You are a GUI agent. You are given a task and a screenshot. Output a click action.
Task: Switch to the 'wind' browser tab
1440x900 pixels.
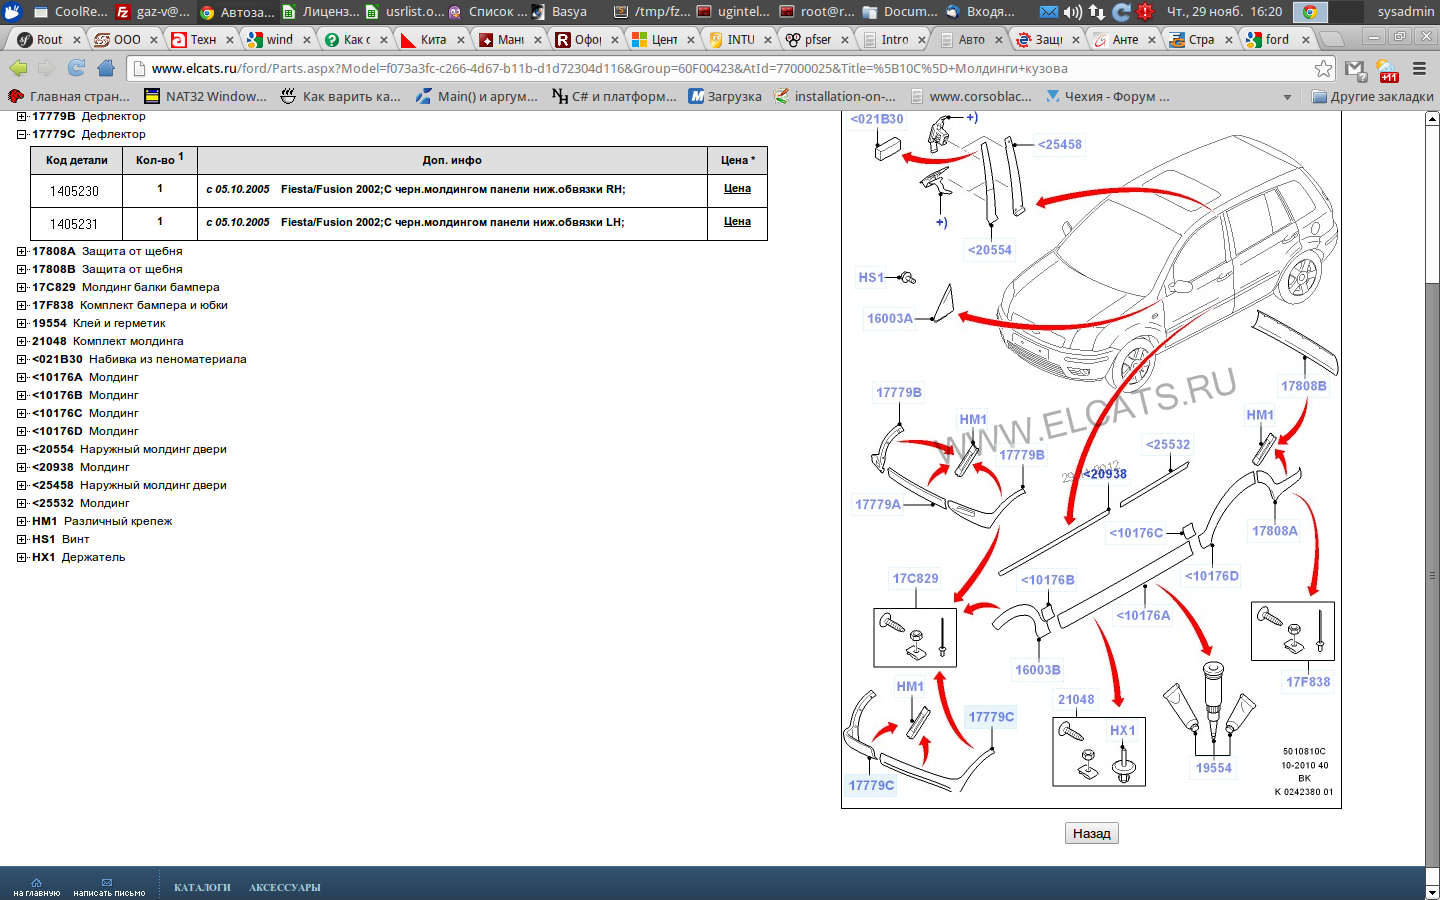tap(279, 40)
